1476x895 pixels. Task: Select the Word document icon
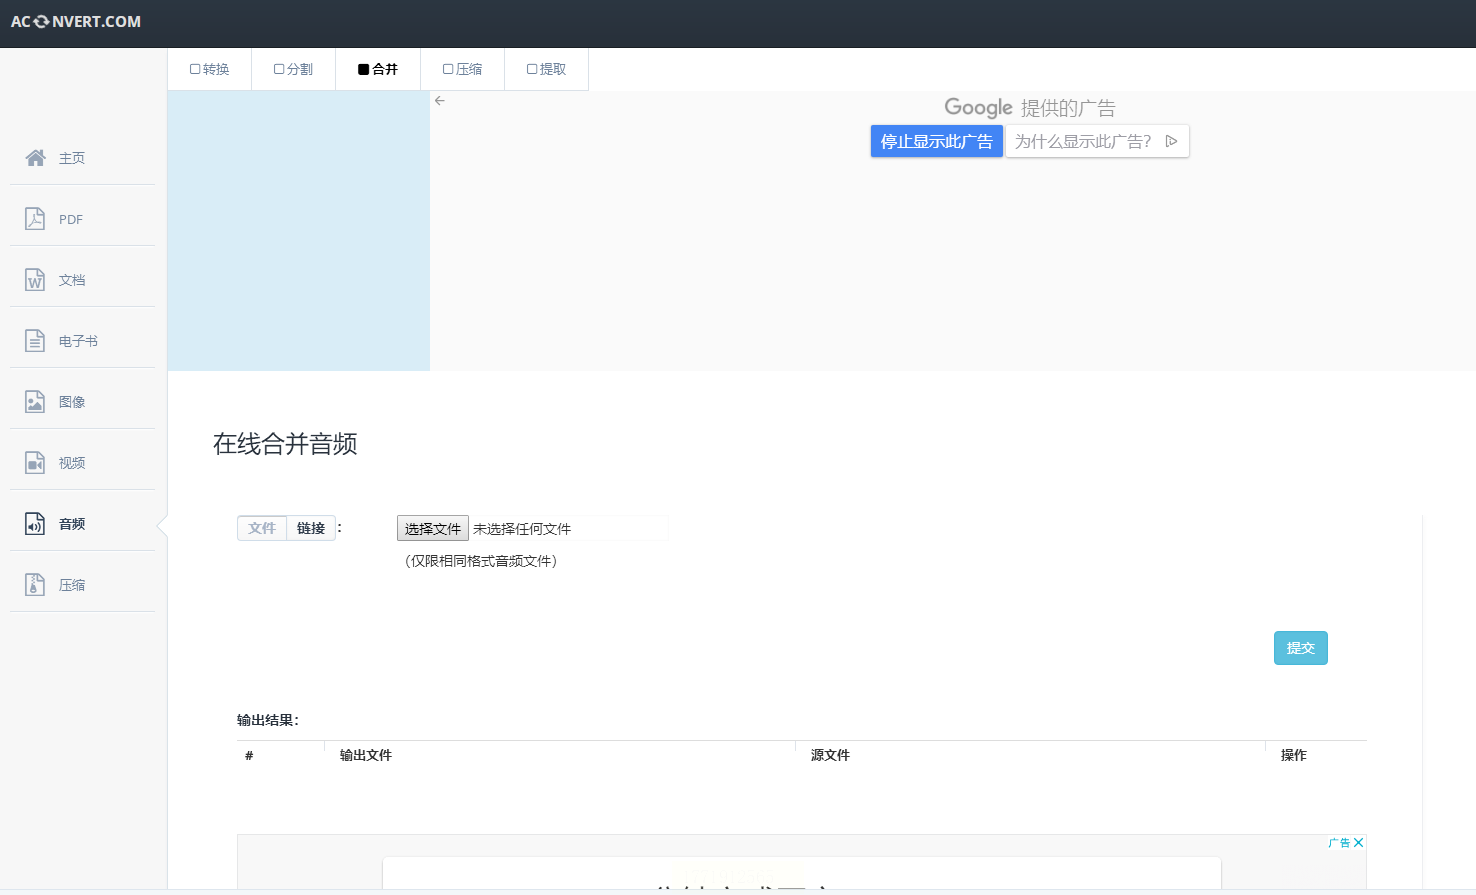35,280
